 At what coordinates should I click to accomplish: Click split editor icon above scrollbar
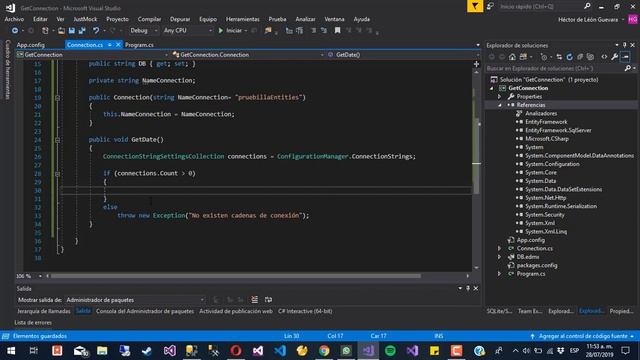476,64
